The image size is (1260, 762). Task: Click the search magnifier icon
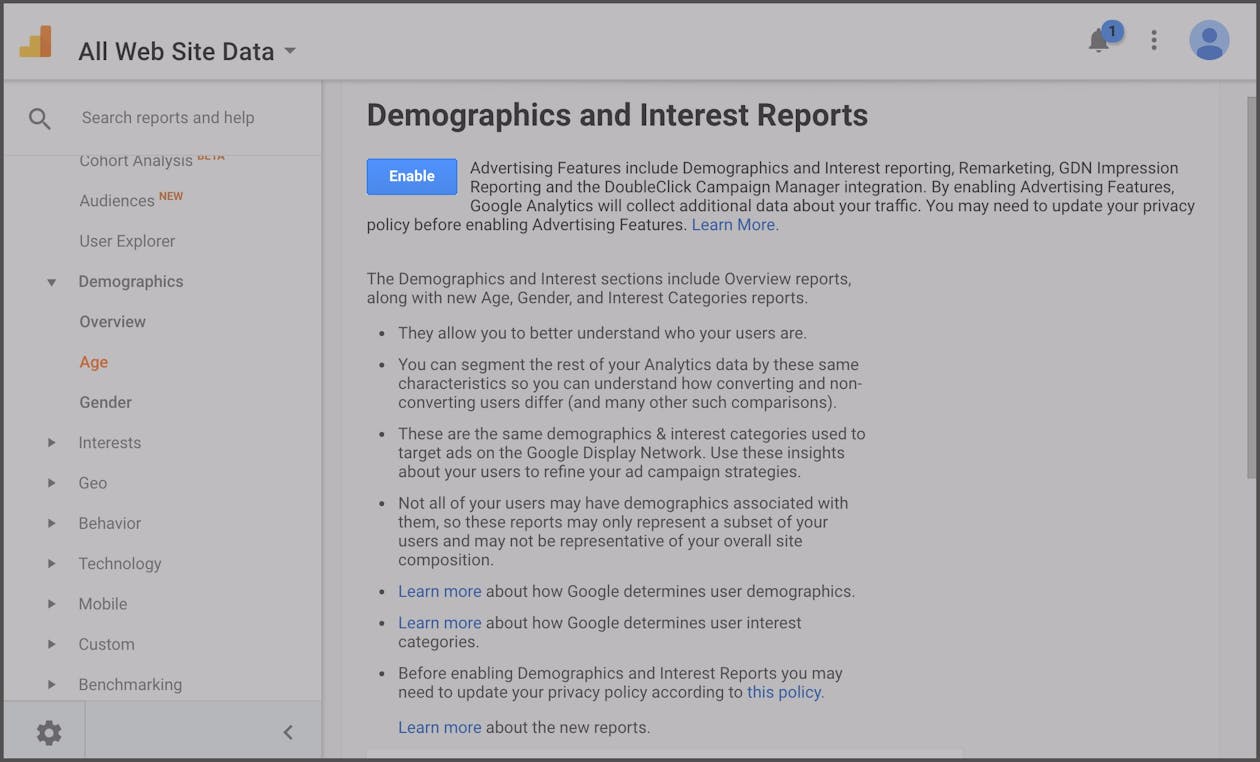[40, 118]
